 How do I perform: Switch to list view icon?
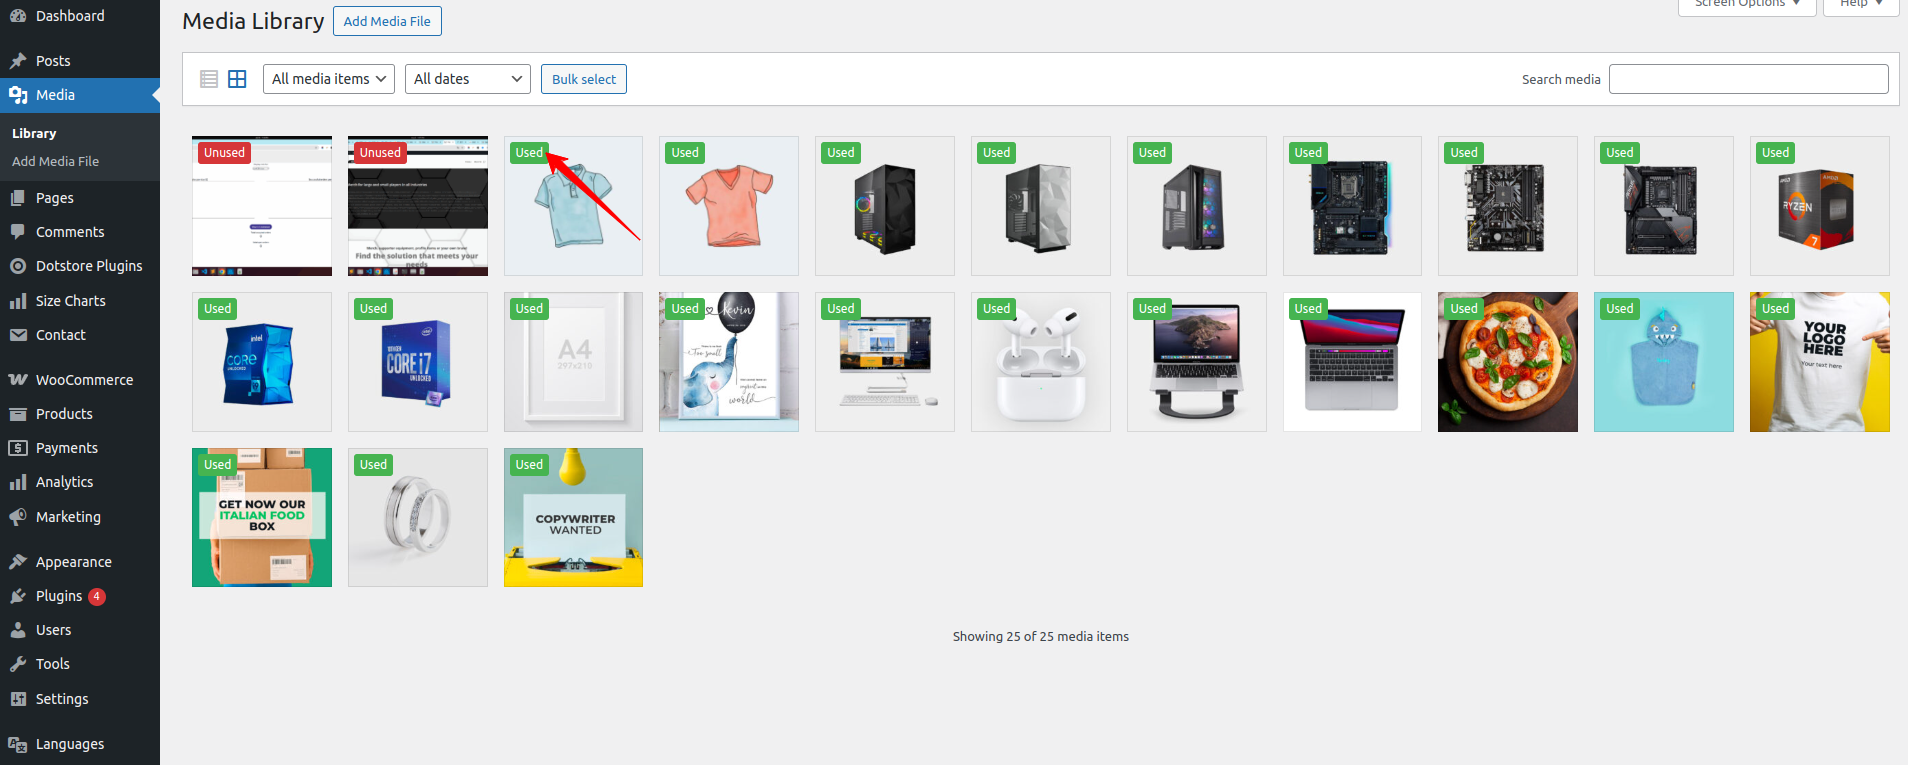pos(209,79)
